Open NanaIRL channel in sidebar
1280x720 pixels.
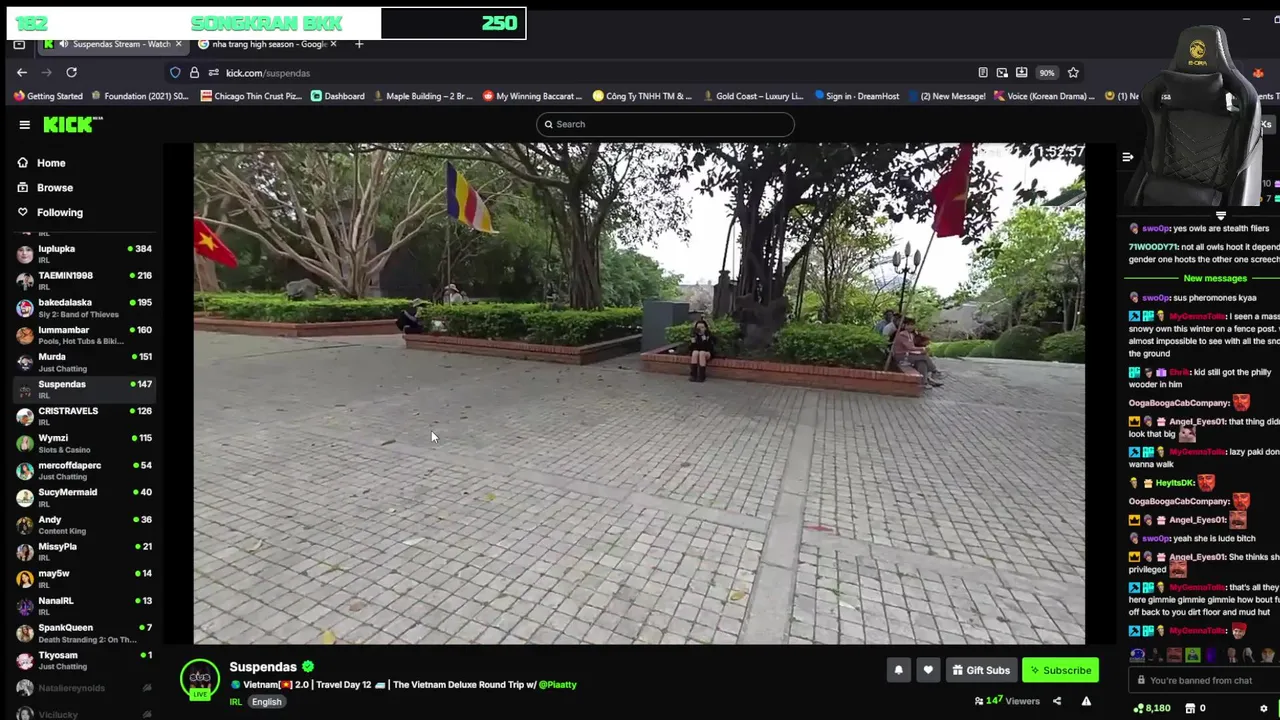(84, 605)
